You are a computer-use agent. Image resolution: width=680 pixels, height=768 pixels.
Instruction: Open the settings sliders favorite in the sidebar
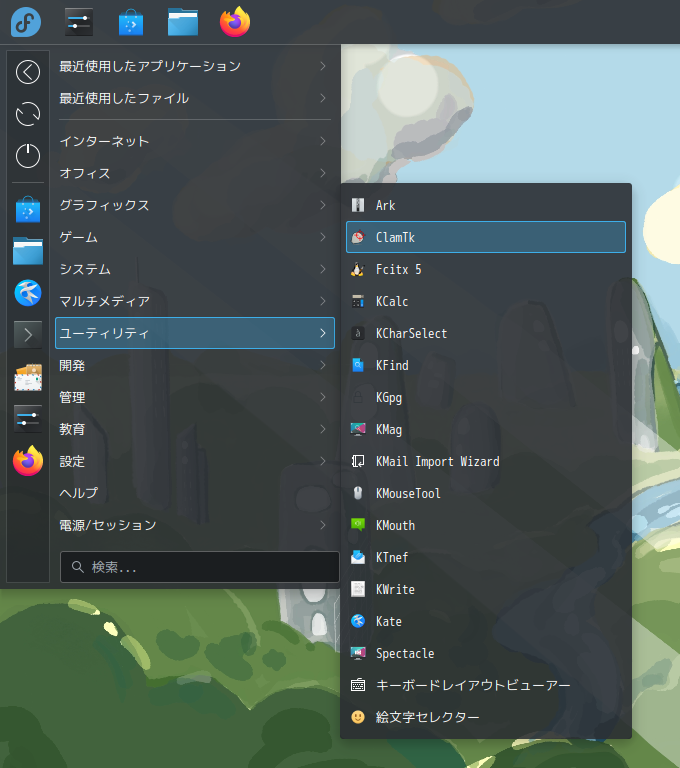[28, 419]
